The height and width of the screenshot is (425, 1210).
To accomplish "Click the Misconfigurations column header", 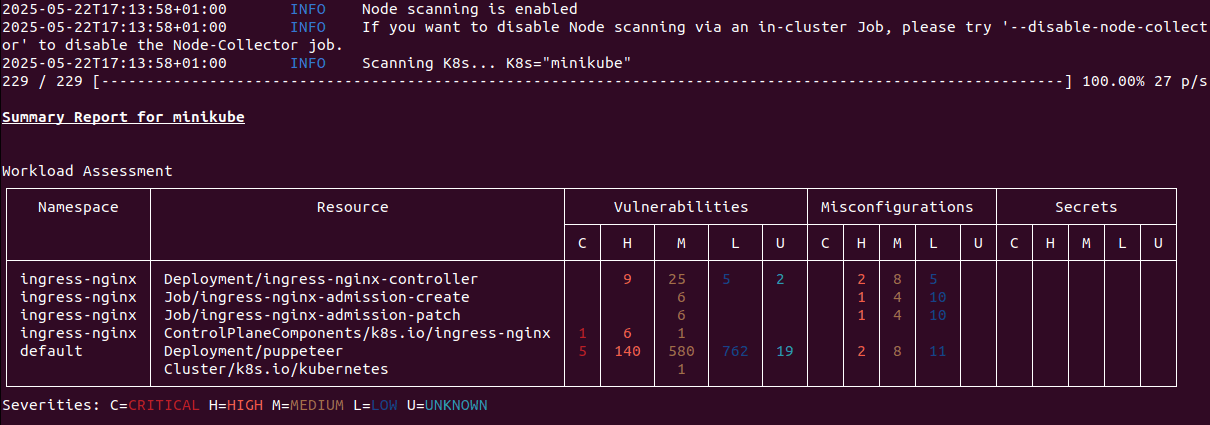I will coord(897,207).
